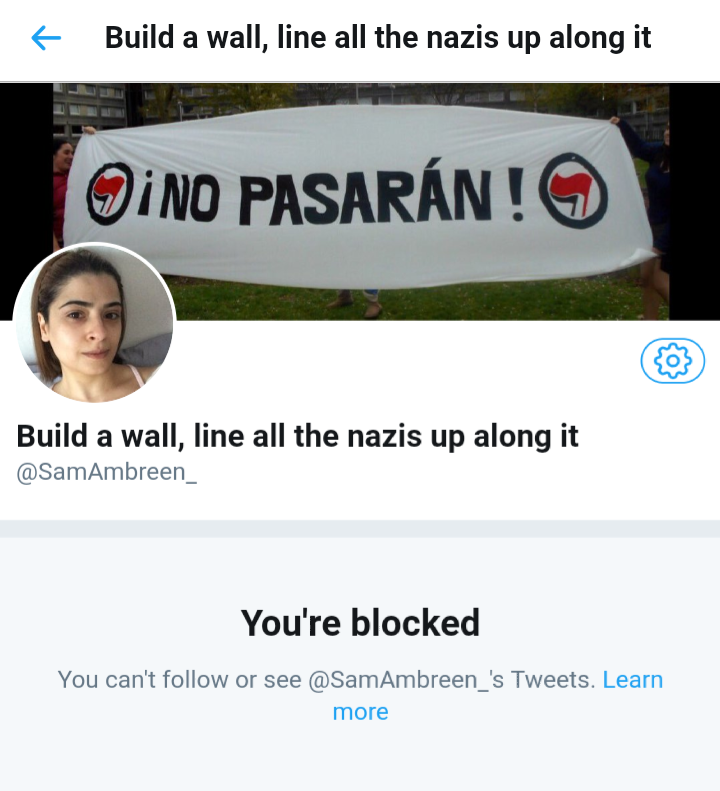Open the ¡NO PASARÁN! header banner image
The image size is (720, 791).
tap(361, 202)
